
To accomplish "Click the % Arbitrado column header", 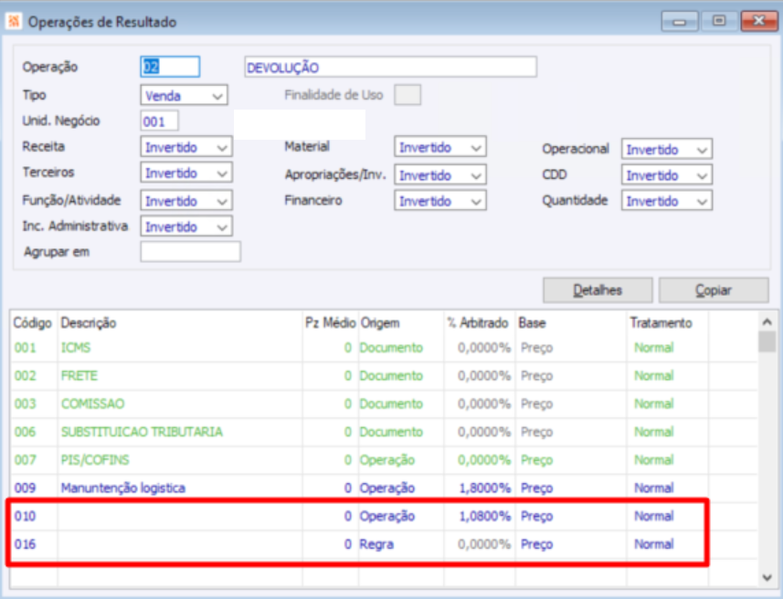I will click(x=478, y=323).
